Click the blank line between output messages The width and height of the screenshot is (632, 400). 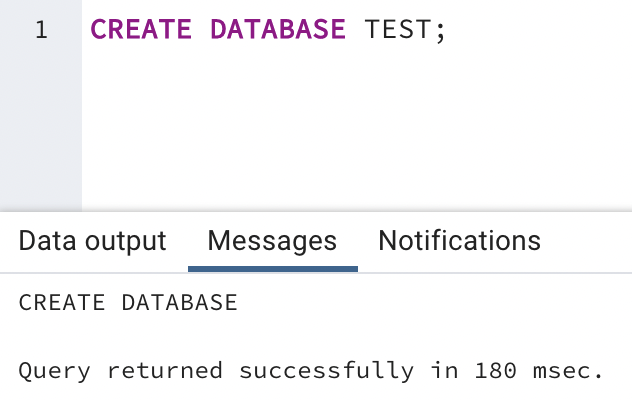pos(316,337)
